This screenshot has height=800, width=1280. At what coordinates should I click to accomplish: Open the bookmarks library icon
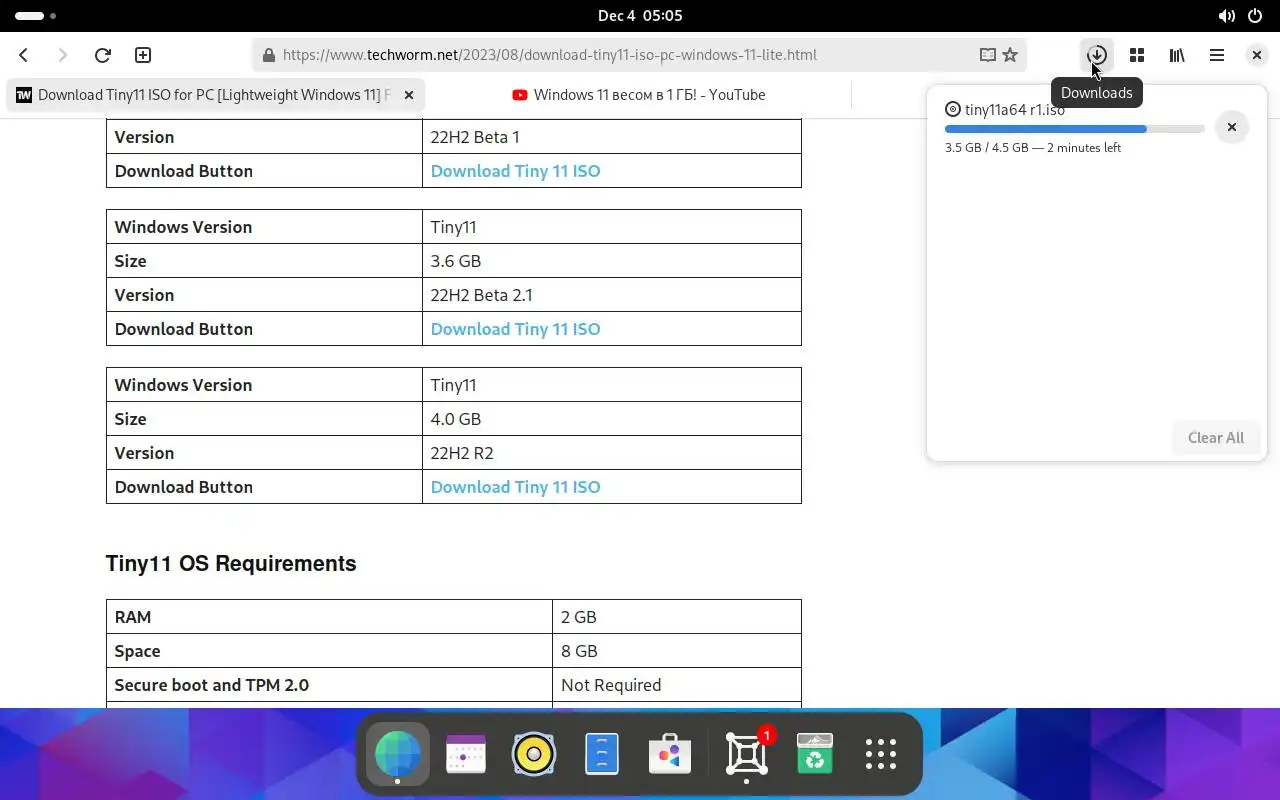[x=1177, y=55]
